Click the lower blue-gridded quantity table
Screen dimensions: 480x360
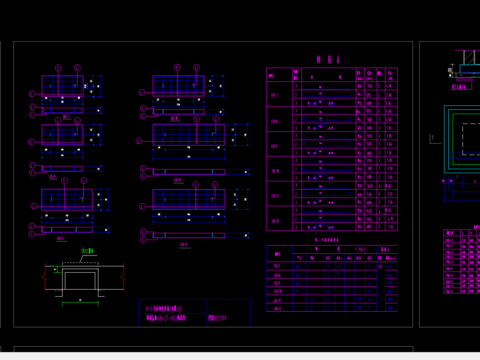332,278
